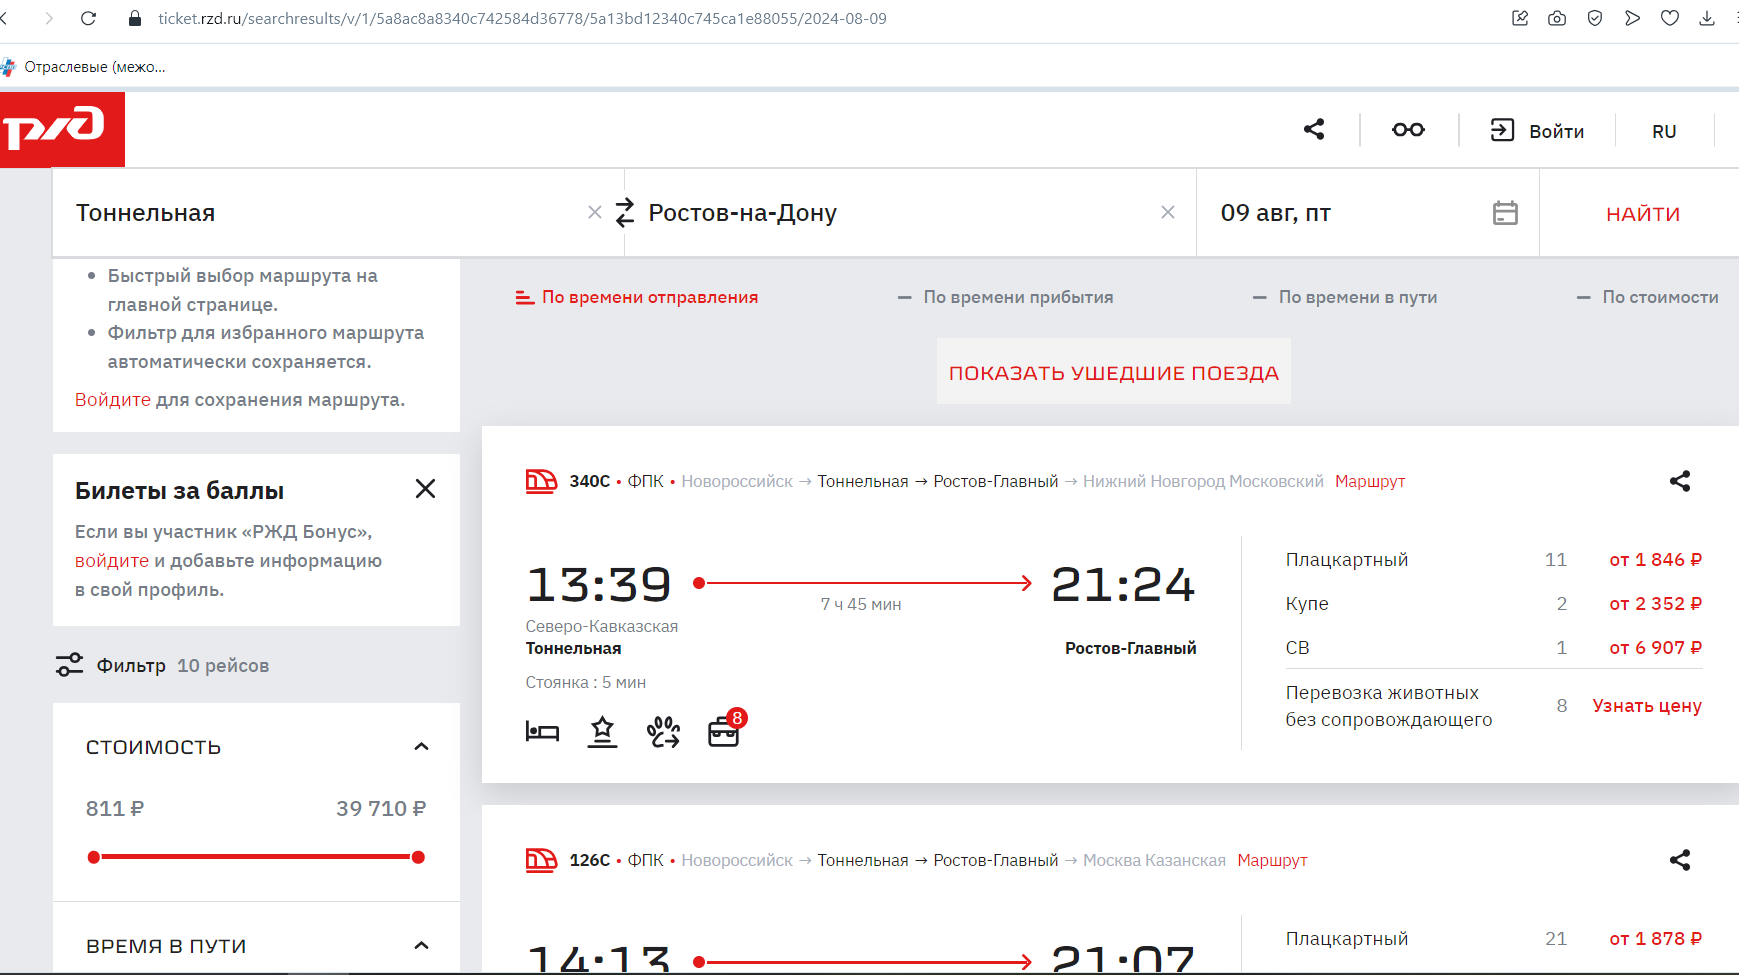Click the browser edit page icon
The image size is (1739, 975).
click(x=1520, y=18)
